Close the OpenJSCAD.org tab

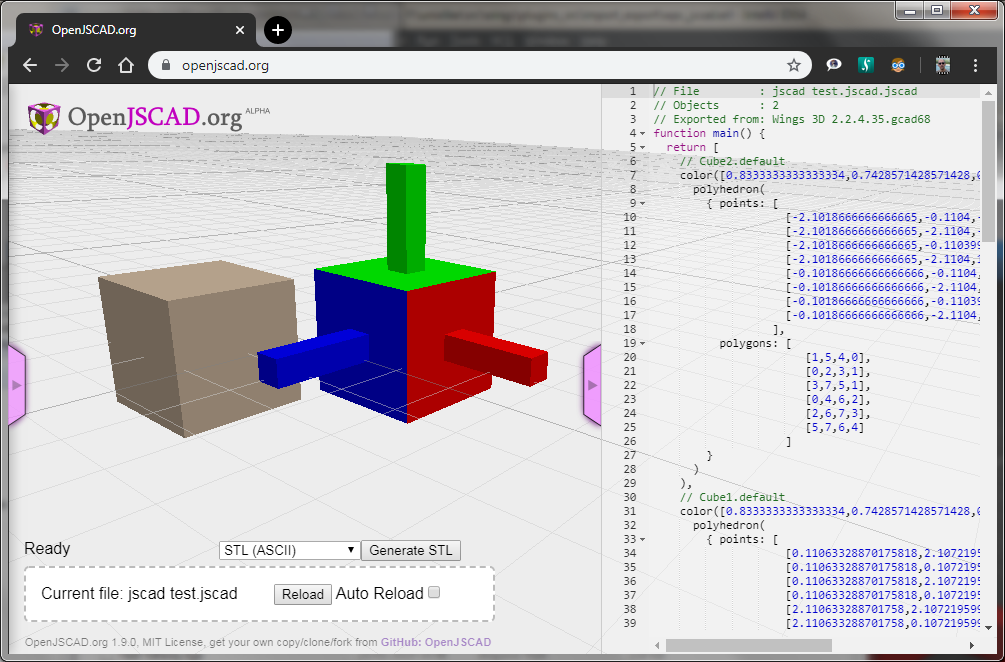240,30
